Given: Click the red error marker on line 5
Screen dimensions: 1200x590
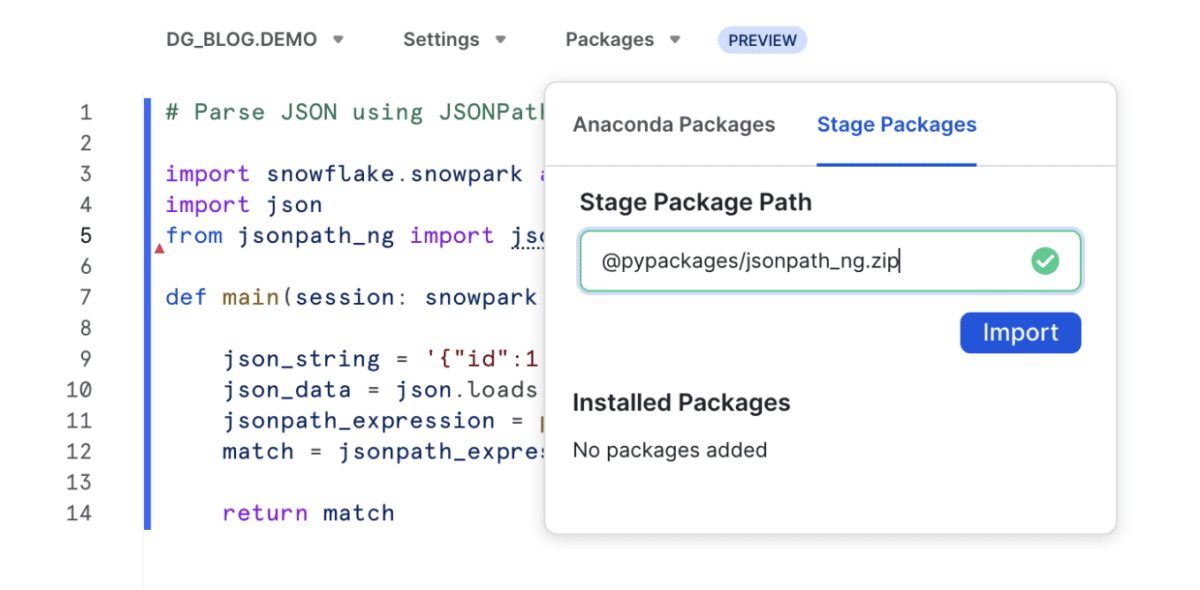Looking at the screenshot, I should tap(159, 248).
